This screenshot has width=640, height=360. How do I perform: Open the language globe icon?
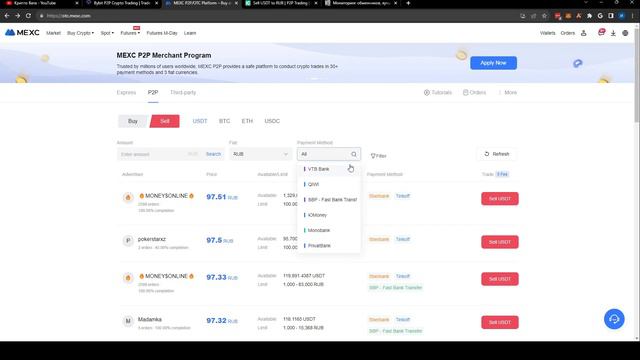tap(625, 33)
